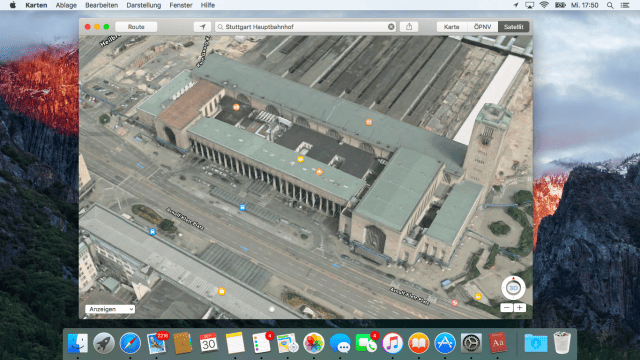Switch to Karte map view

pyautogui.click(x=451, y=27)
